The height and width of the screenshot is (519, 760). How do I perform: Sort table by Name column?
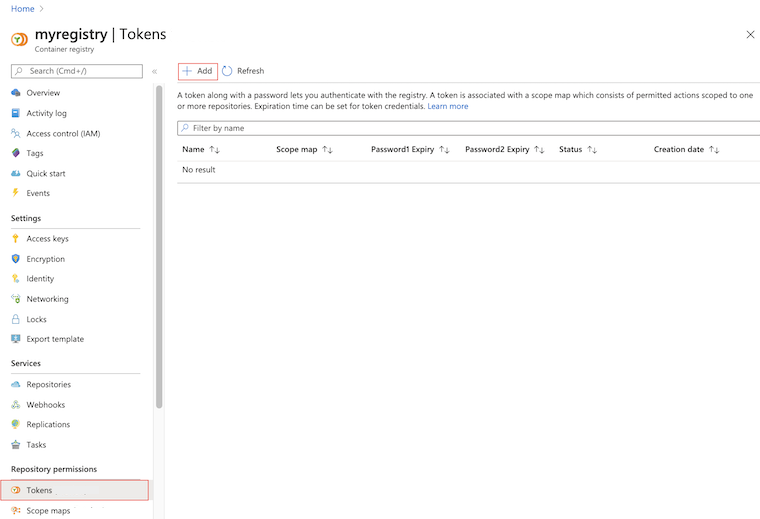click(215, 150)
